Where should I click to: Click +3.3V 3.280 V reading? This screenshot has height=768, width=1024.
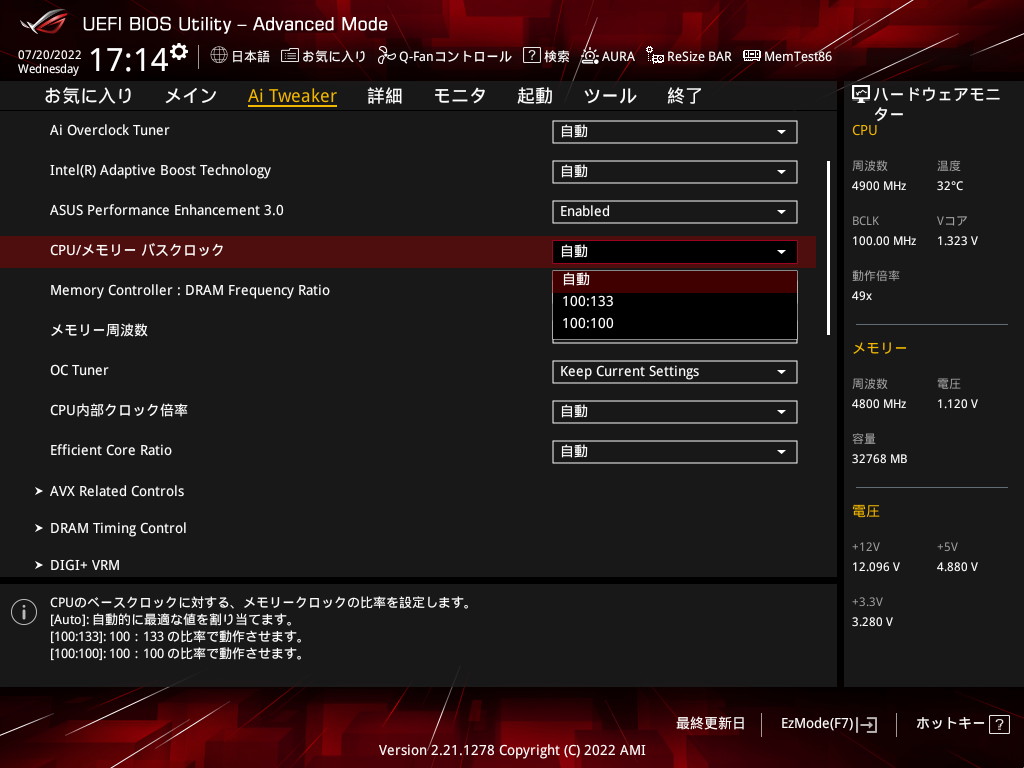click(872, 622)
